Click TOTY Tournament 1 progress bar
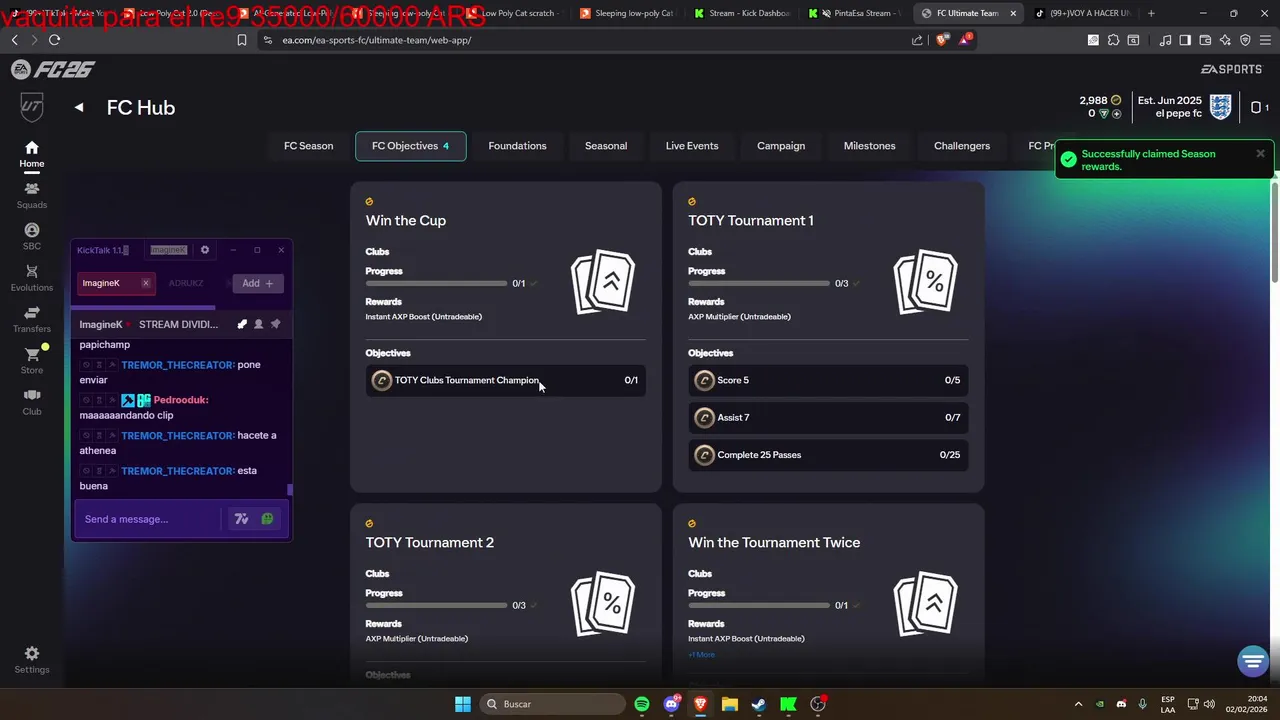 pos(759,283)
